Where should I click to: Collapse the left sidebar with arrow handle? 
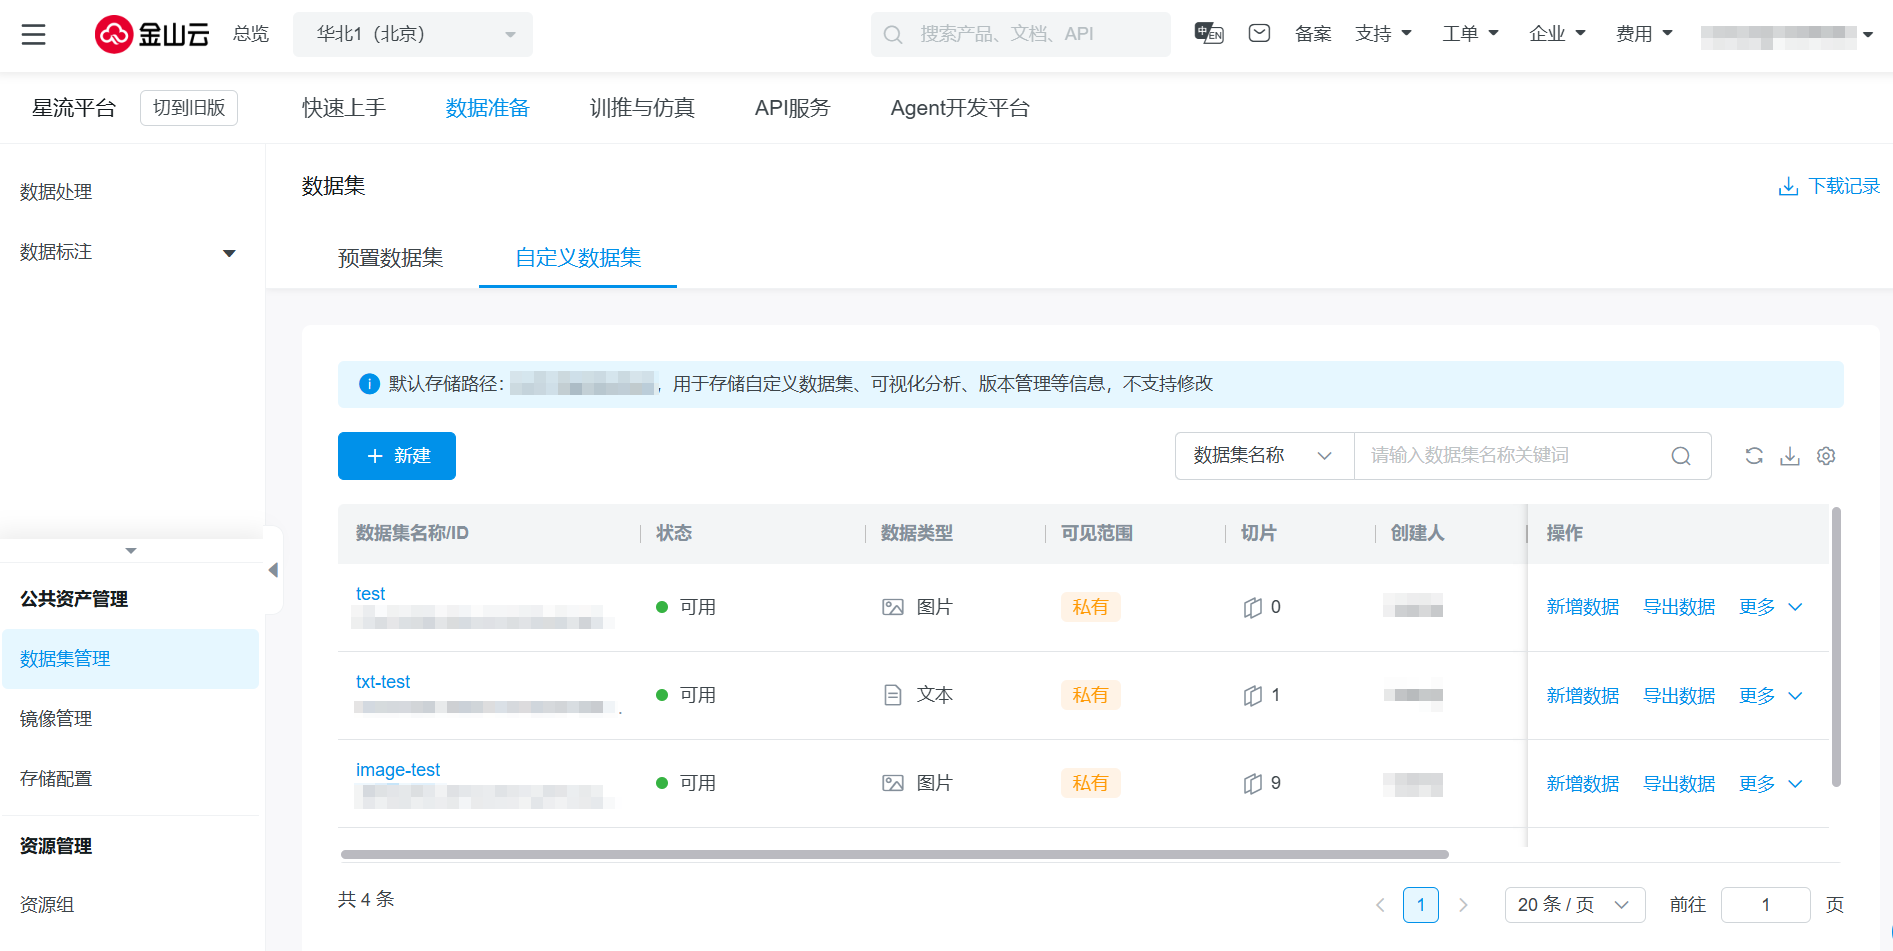273,570
